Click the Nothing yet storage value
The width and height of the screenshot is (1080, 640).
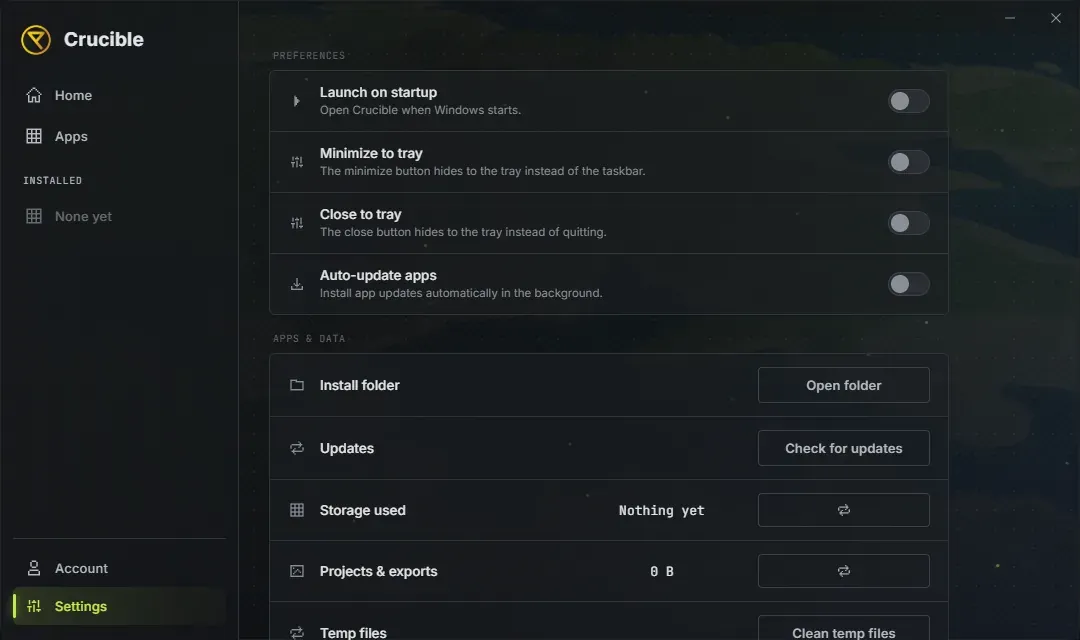[x=661, y=510]
